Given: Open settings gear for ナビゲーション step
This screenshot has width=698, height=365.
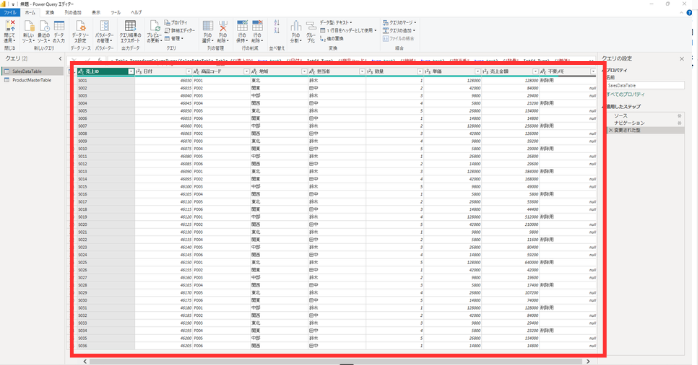Looking at the screenshot, I should coord(679,123).
